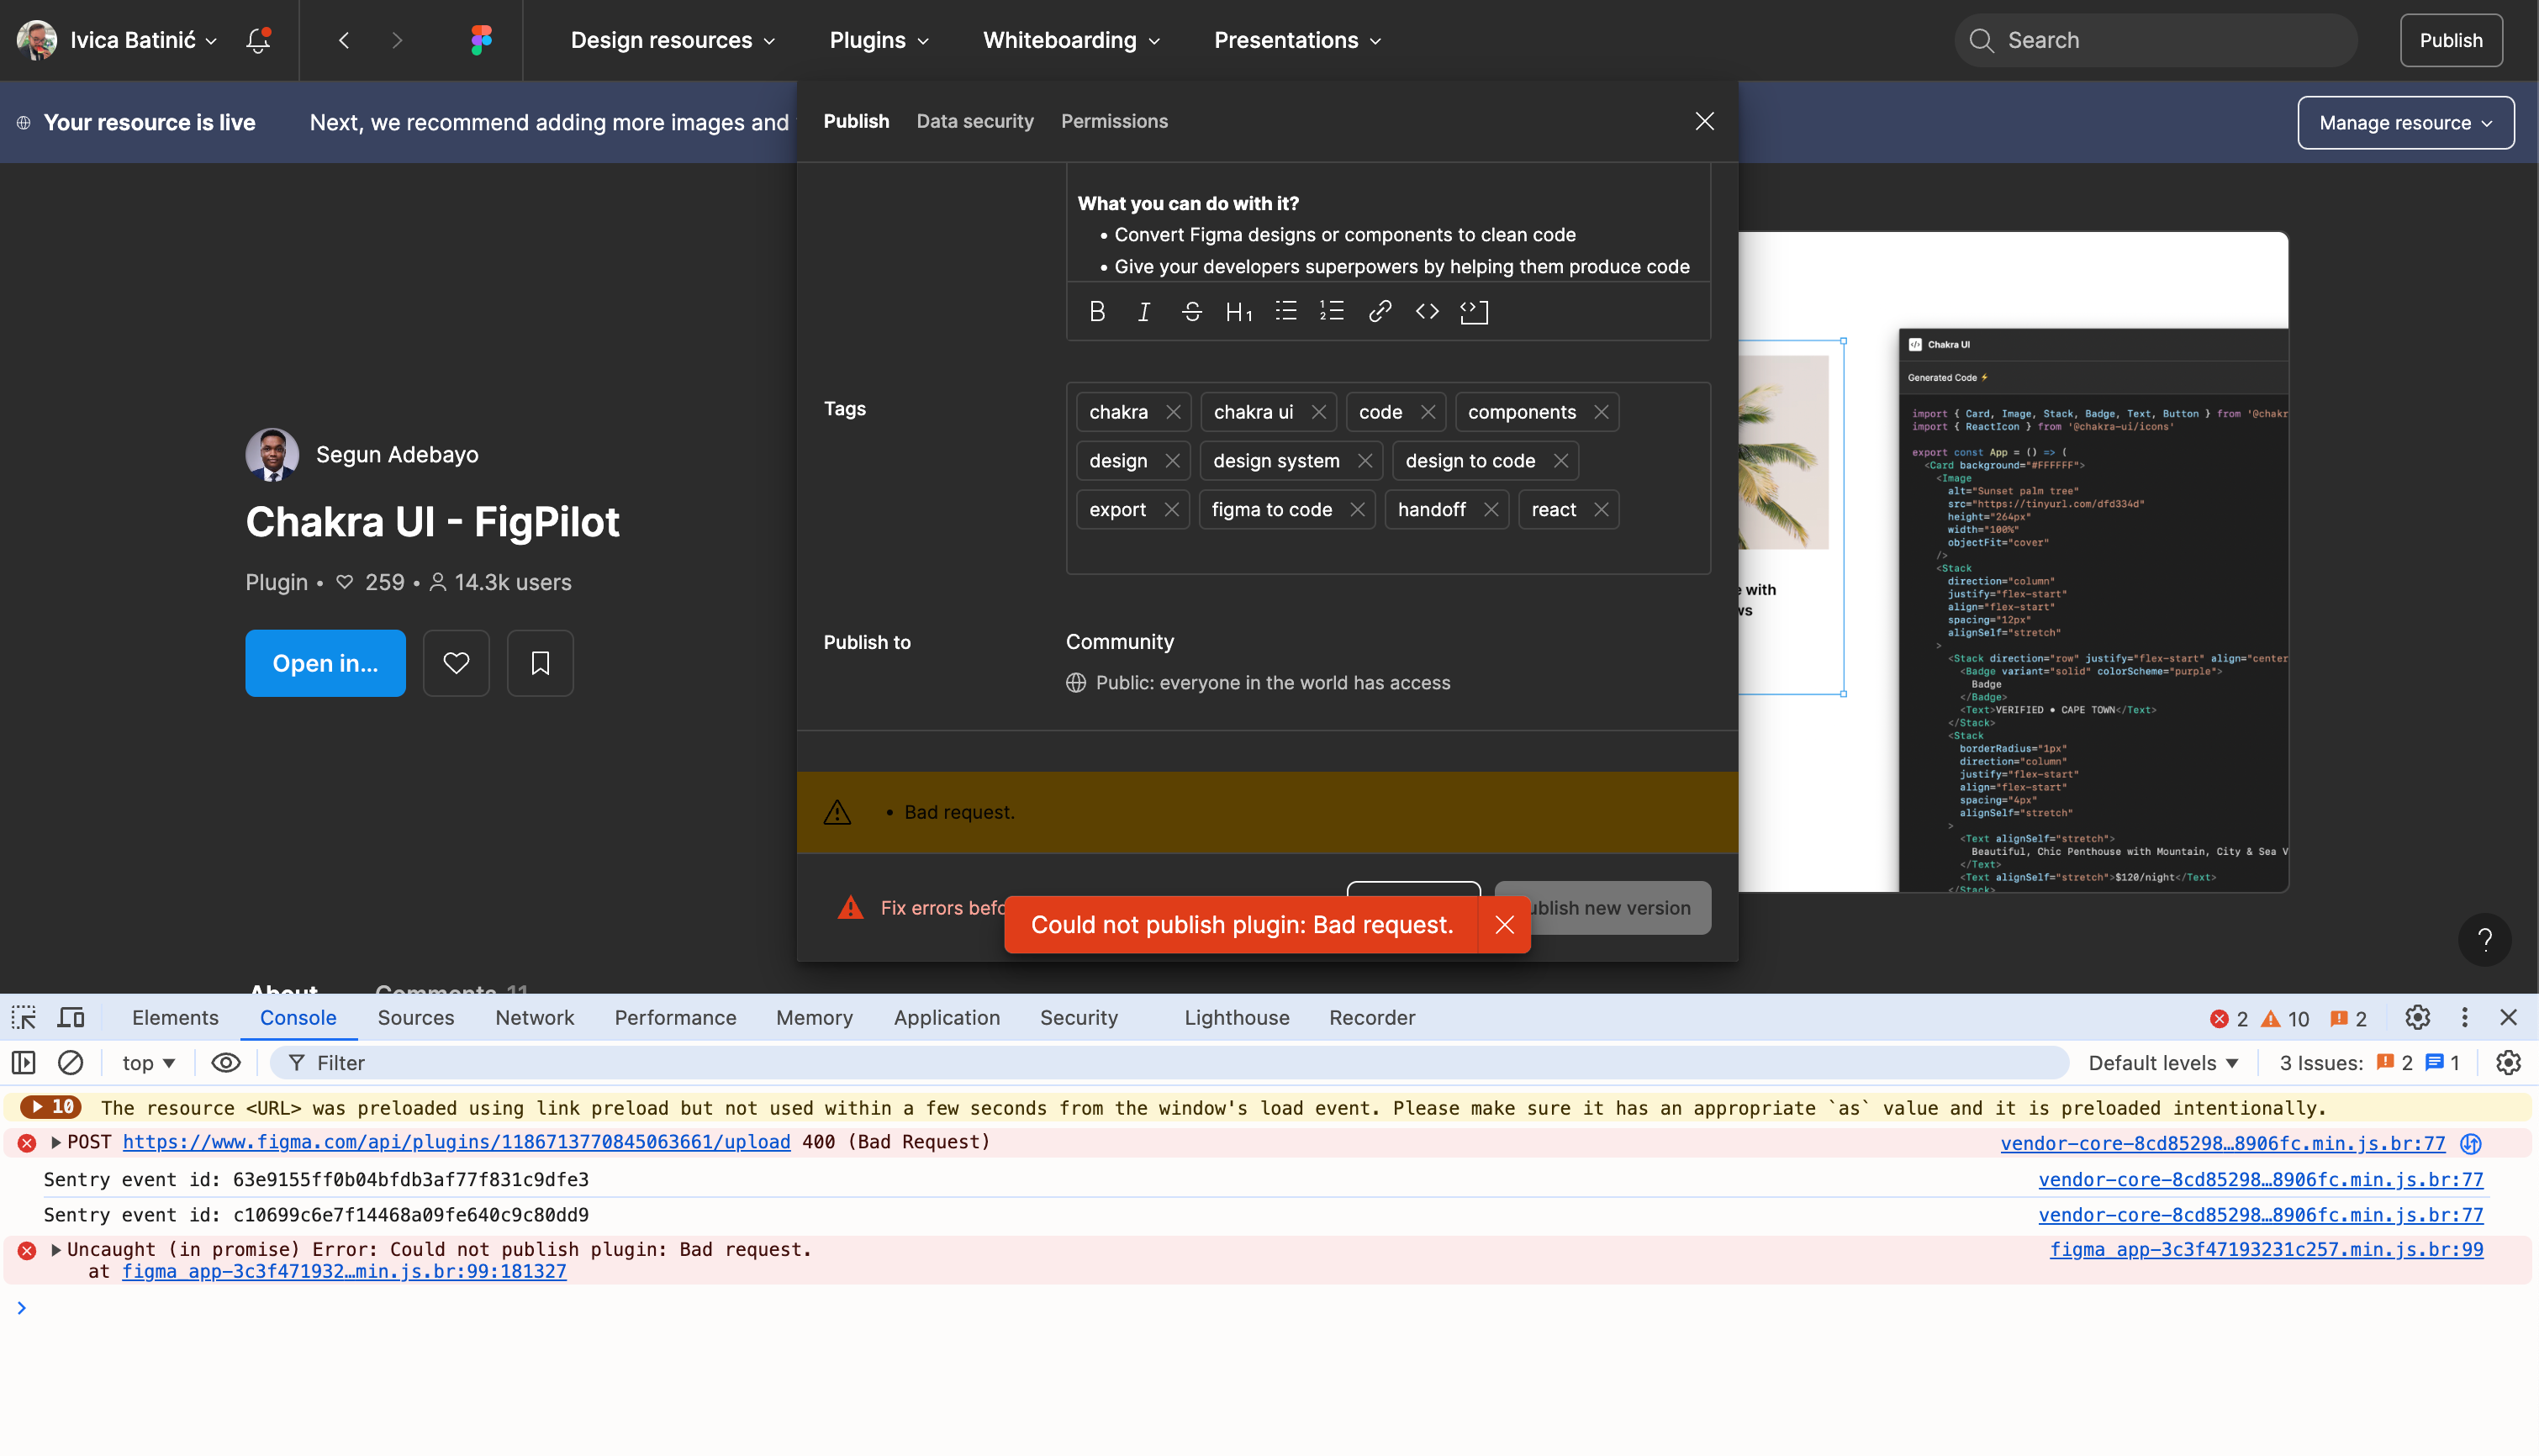Insert heading with H1 button
This screenshot has width=2539, height=1456.
pyautogui.click(x=1238, y=311)
